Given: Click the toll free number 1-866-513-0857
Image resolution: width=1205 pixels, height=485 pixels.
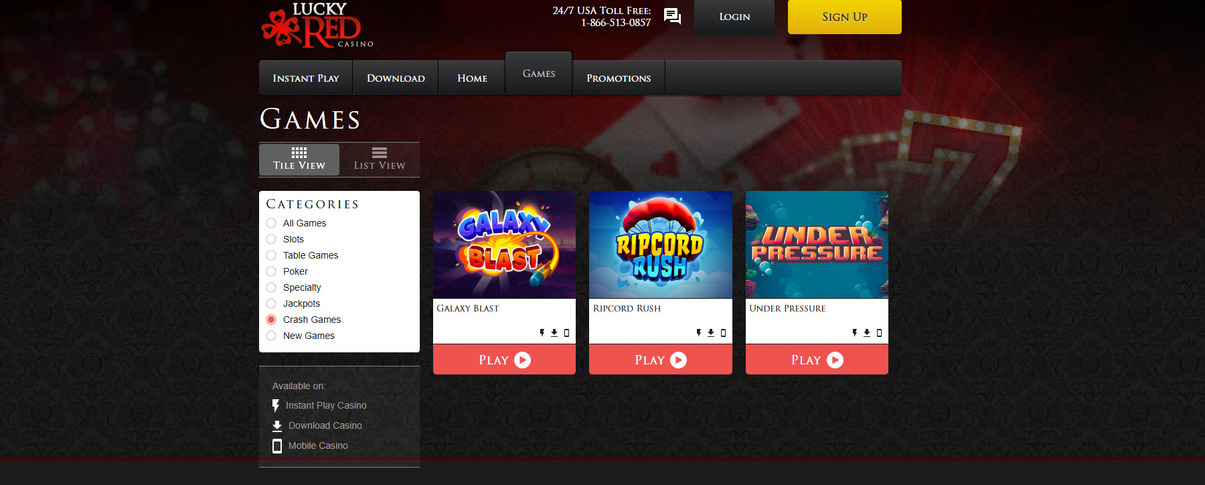Looking at the screenshot, I should pyautogui.click(x=616, y=23).
